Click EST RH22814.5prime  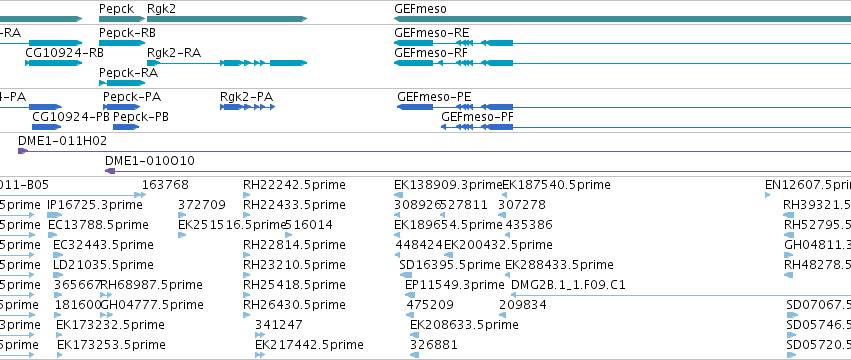click(x=294, y=245)
